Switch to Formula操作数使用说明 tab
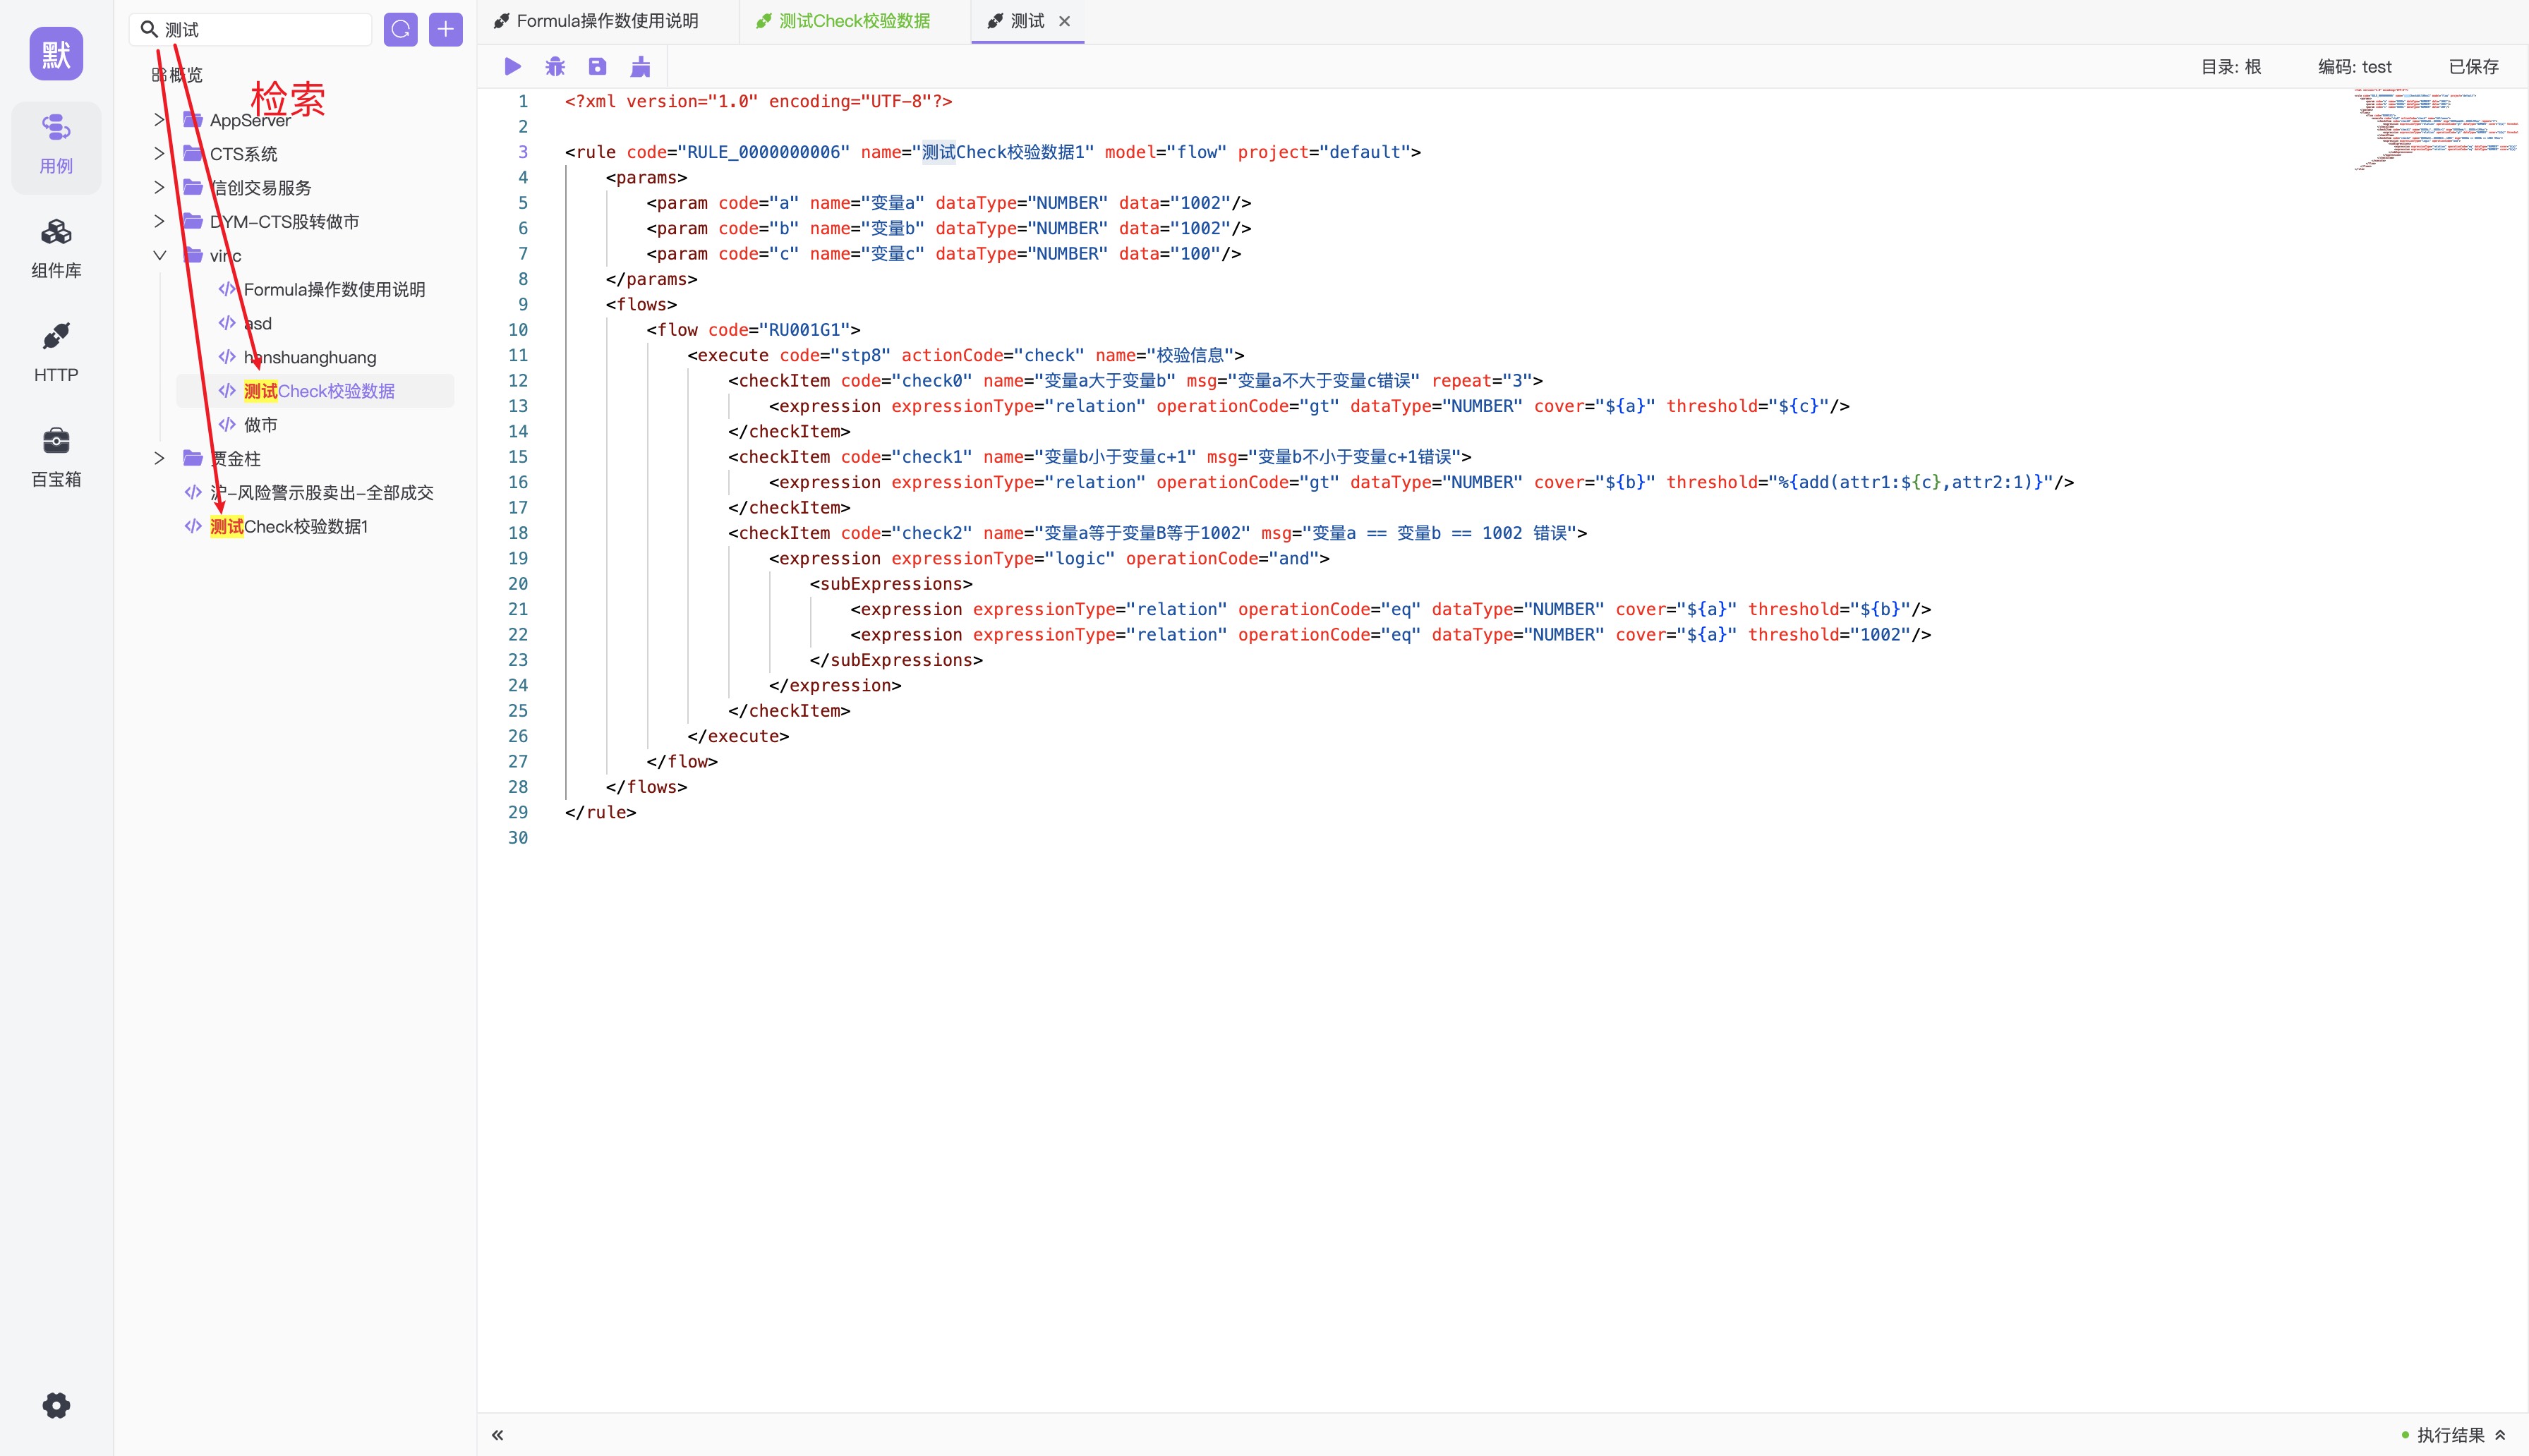 (x=606, y=21)
